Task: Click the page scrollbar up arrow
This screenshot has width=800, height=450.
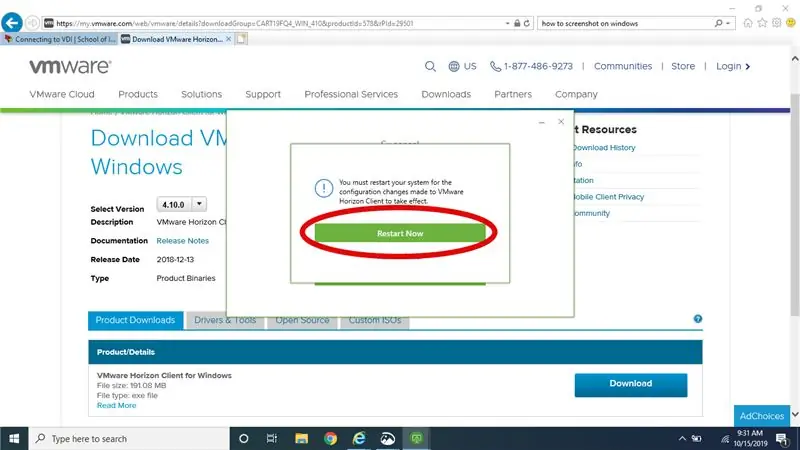Action: [795, 60]
